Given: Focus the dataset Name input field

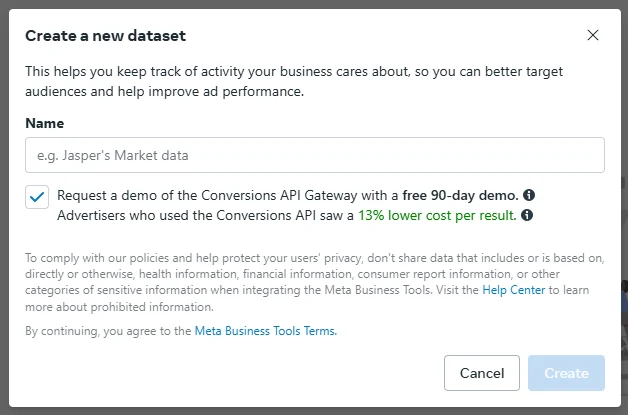Looking at the screenshot, I should coord(315,155).
